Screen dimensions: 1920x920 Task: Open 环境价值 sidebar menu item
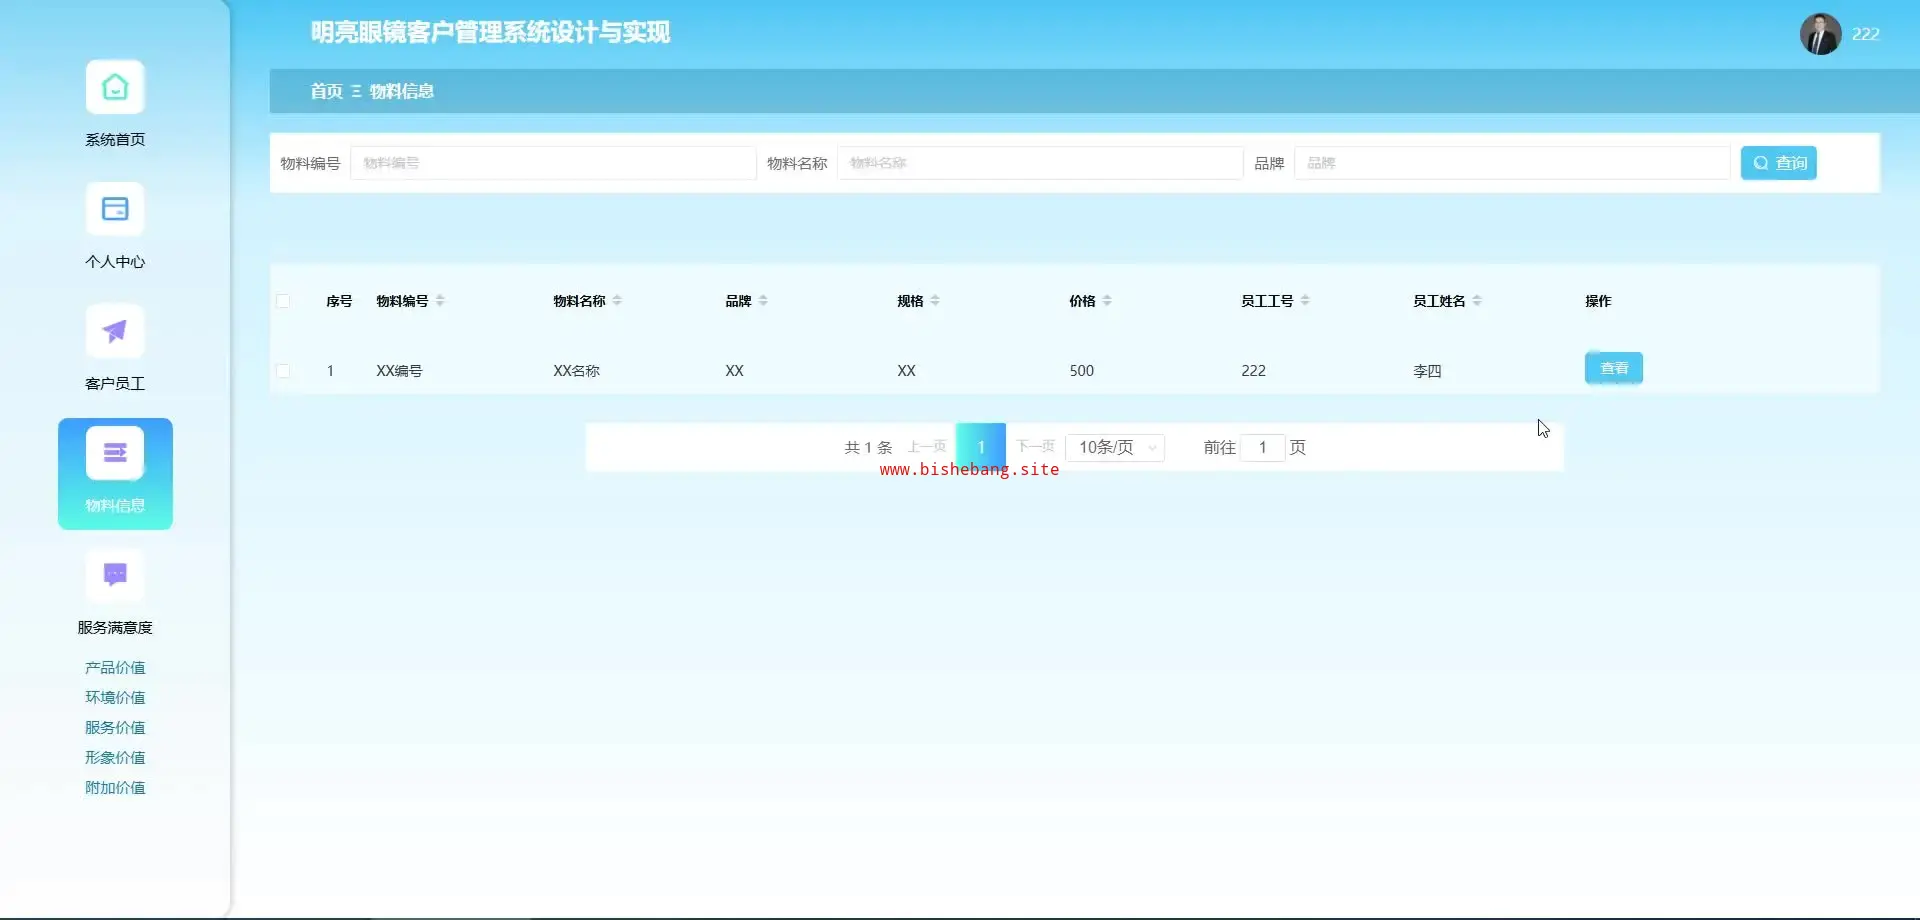point(115,698)
